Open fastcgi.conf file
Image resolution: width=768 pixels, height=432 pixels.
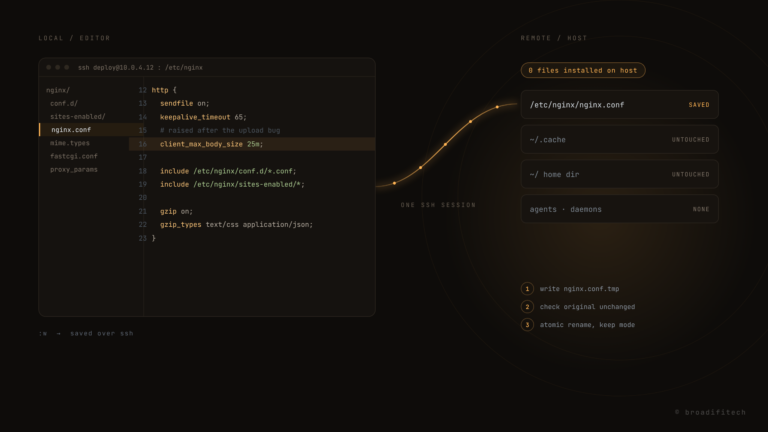tap(73, 156)
